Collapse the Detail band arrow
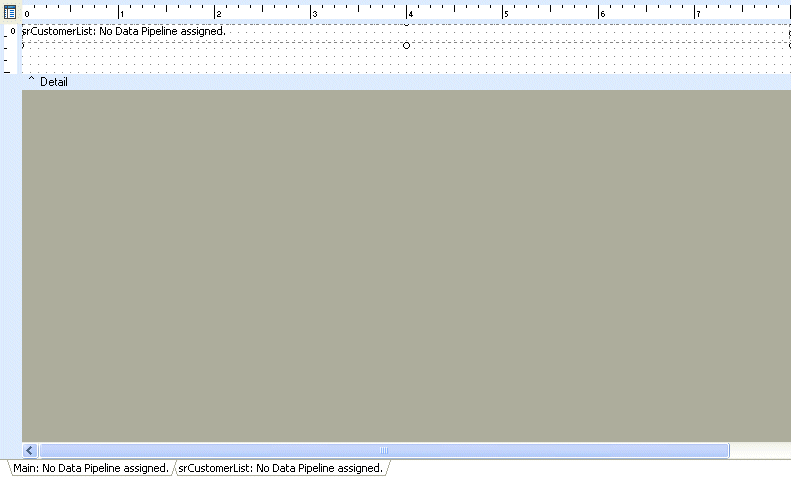The image size is (791, 479). (x=31, y=80)
